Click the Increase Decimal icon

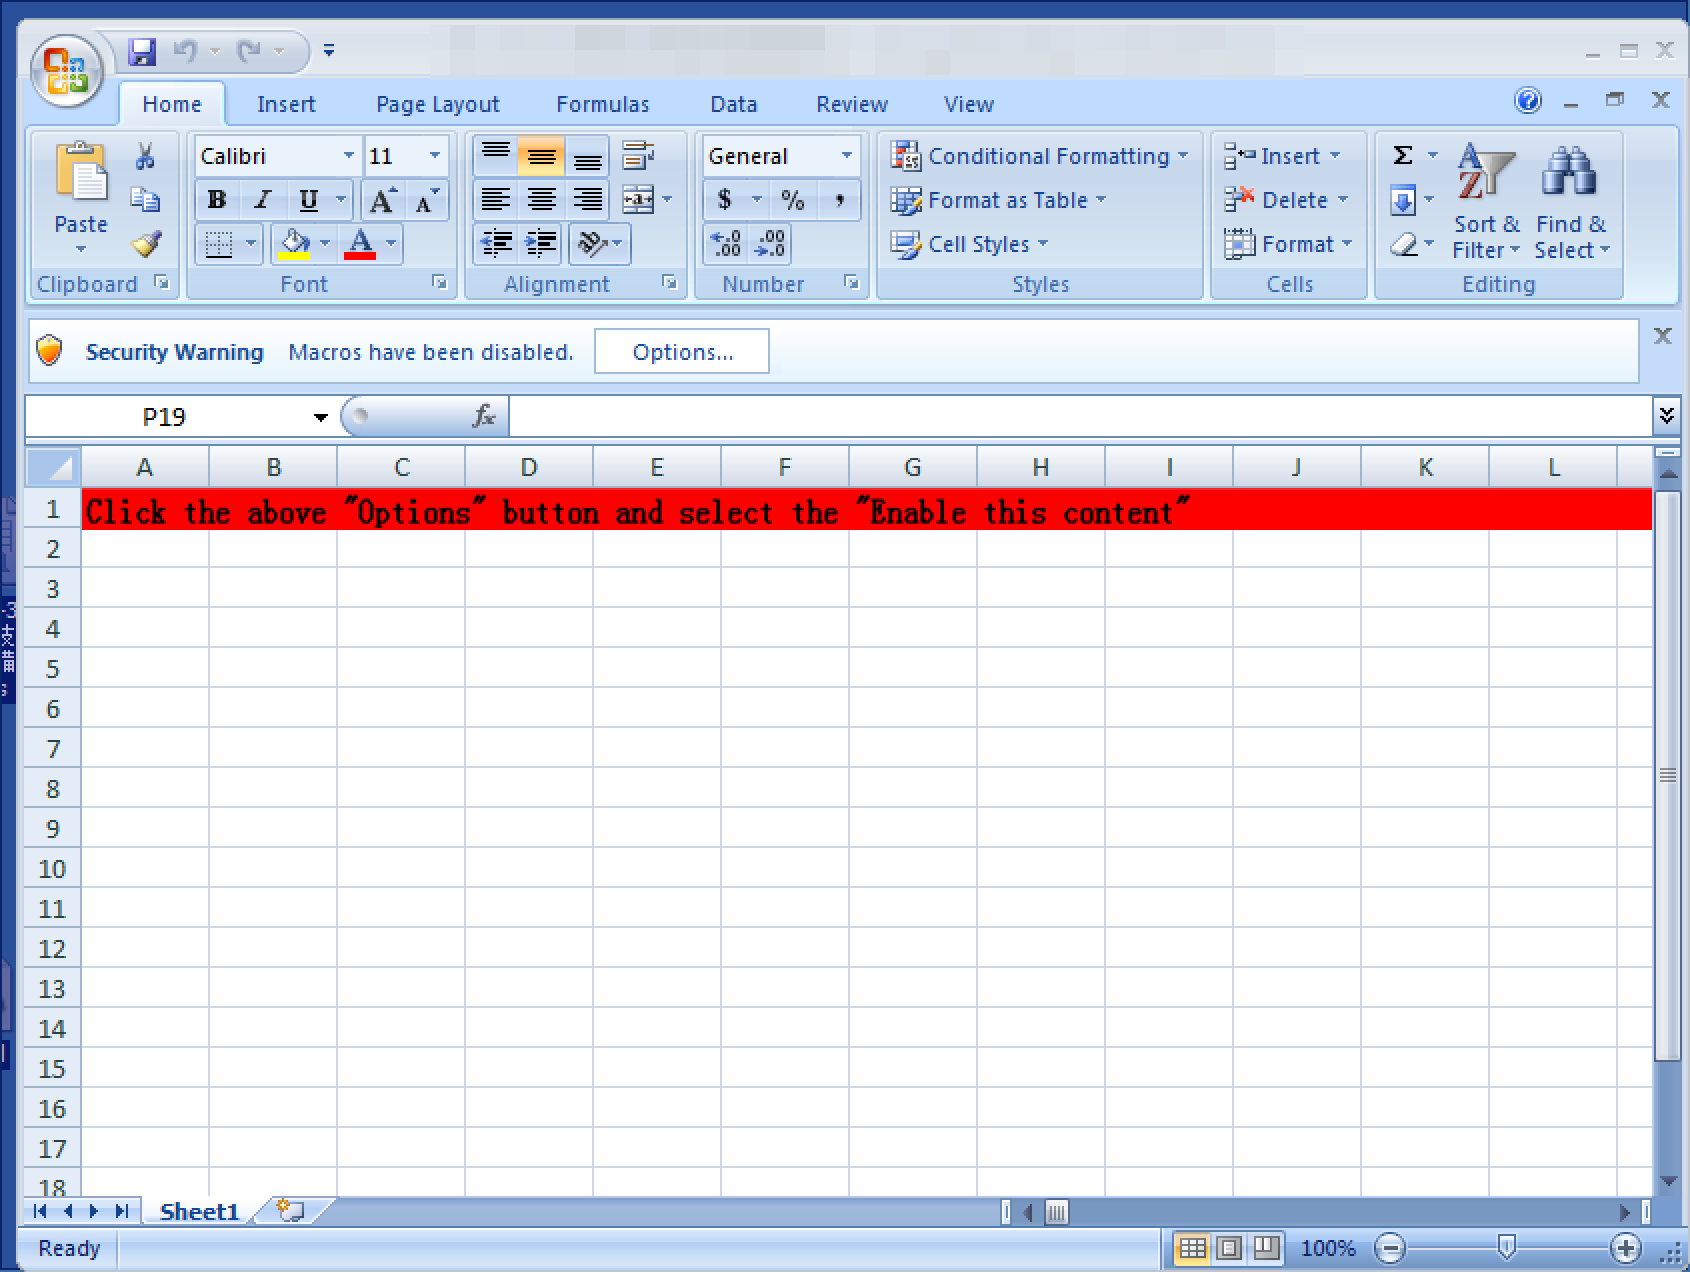click(x=725, y=244)
